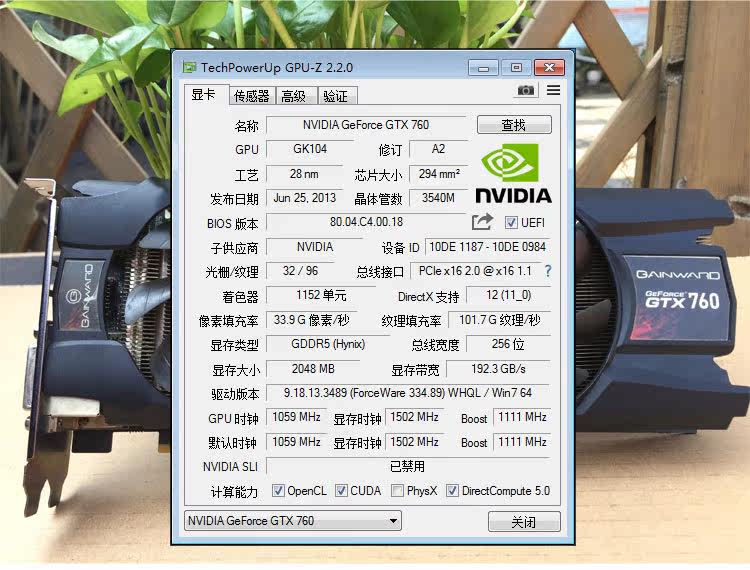This screenshot has height=570, width=750.
Task: Click the name field NVIDIA GeForce GTX 760
Action: pyautogui.click(x=366, y=125)
